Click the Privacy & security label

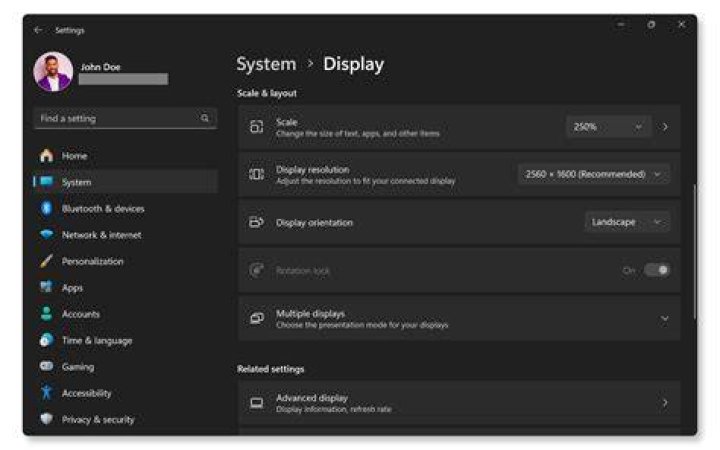98,420
